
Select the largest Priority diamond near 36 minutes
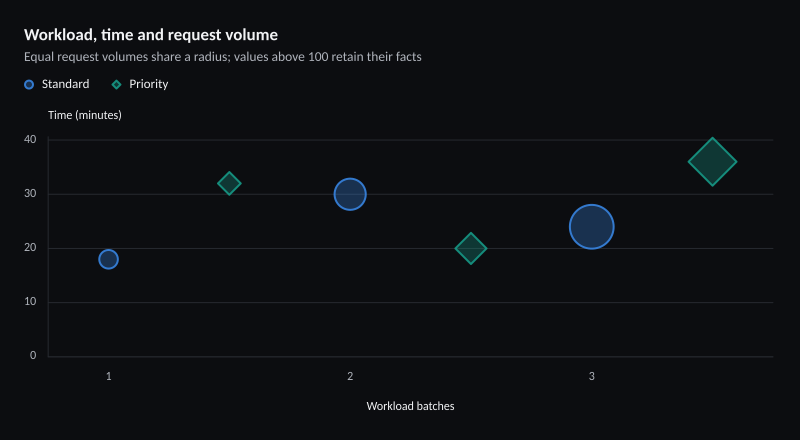click(712, 162)
